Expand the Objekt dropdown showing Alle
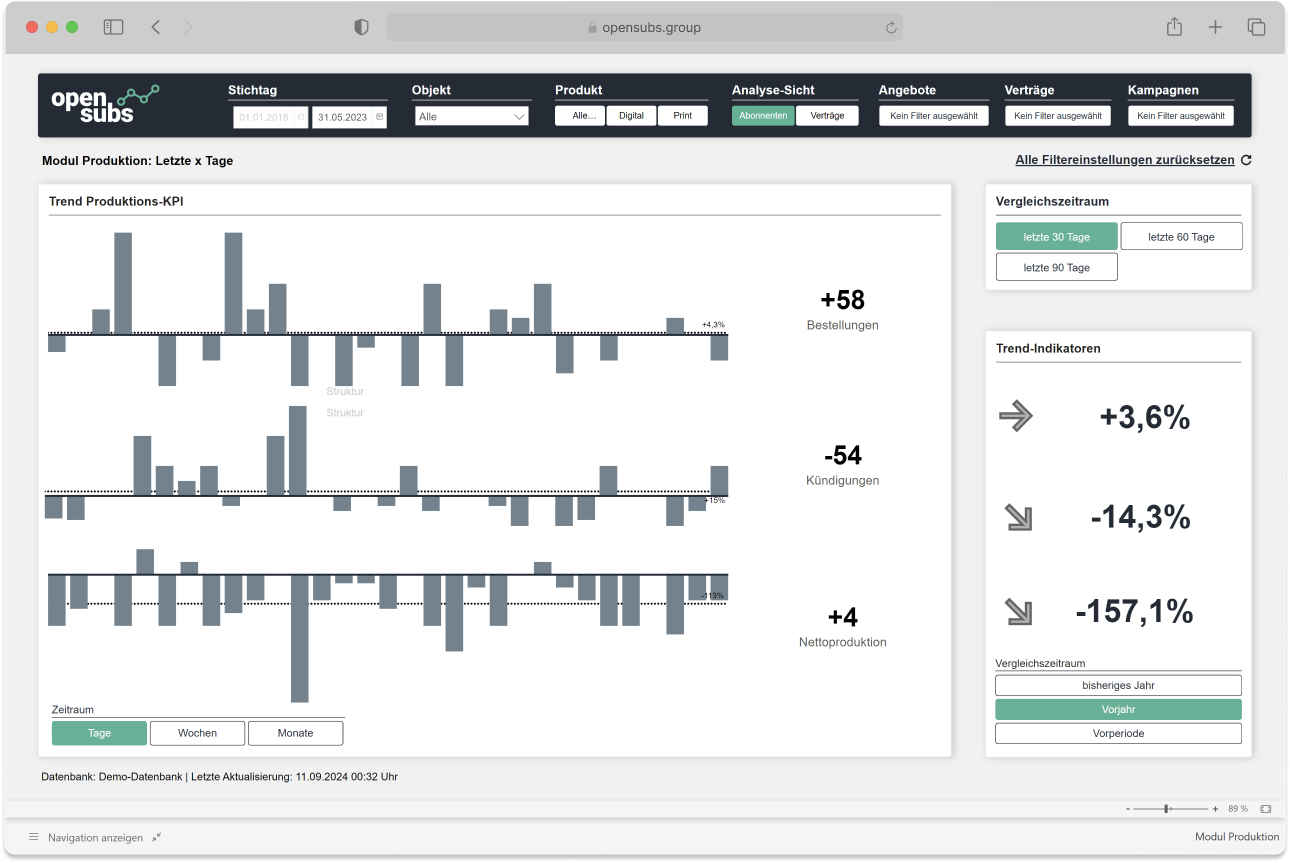The width and height of the screenshot is (1290, 863). click(471, 117)
